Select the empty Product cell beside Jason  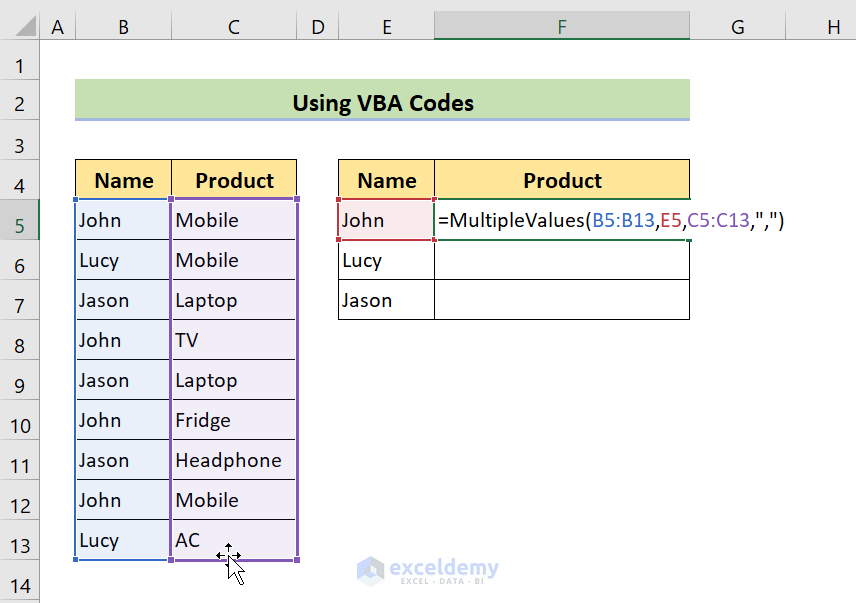pyautogui.click(x=561, y=301)
